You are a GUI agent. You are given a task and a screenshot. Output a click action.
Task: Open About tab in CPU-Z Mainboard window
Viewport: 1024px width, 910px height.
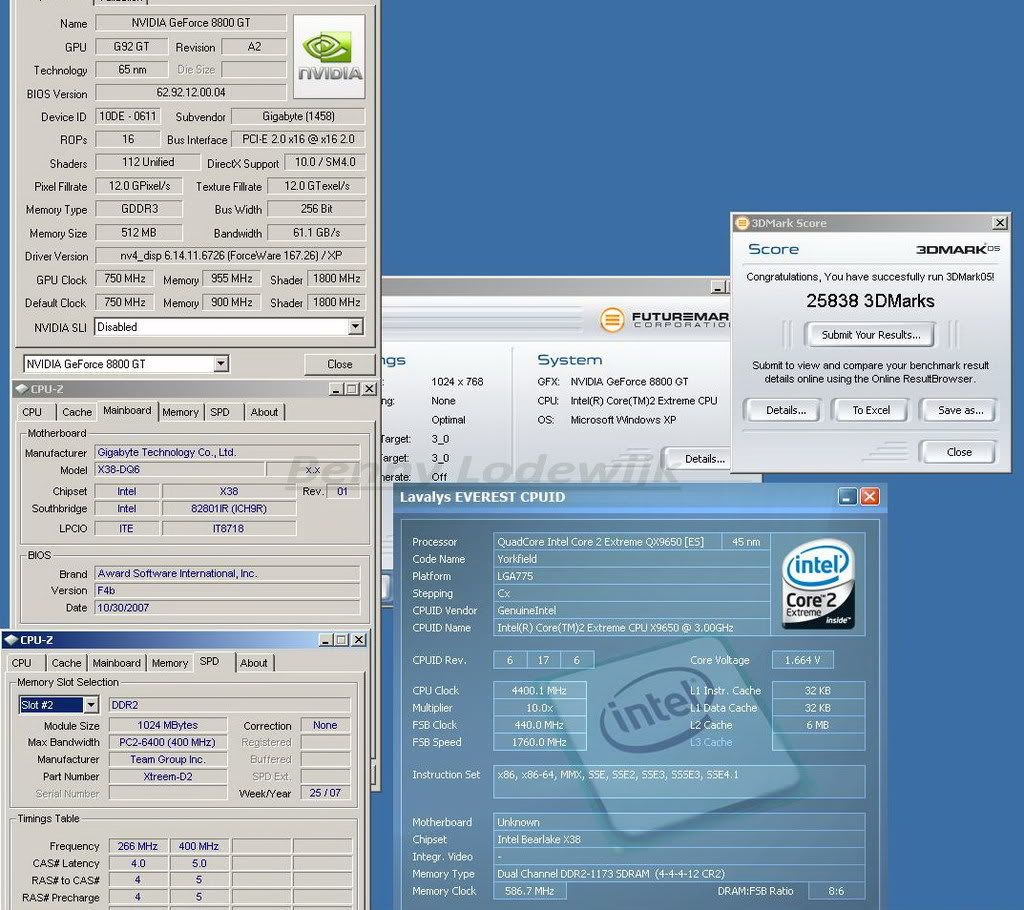[x=264, y=412]
